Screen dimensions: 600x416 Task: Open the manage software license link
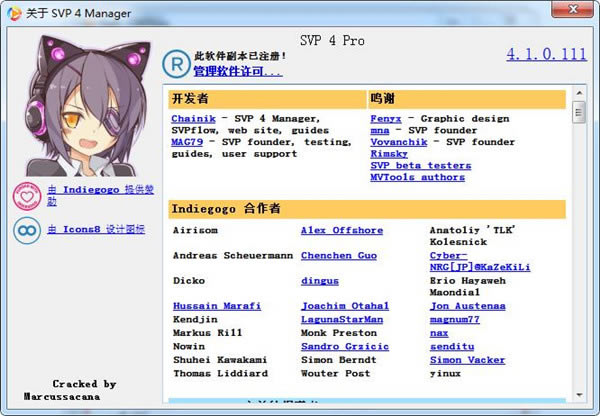coord(237,72)
